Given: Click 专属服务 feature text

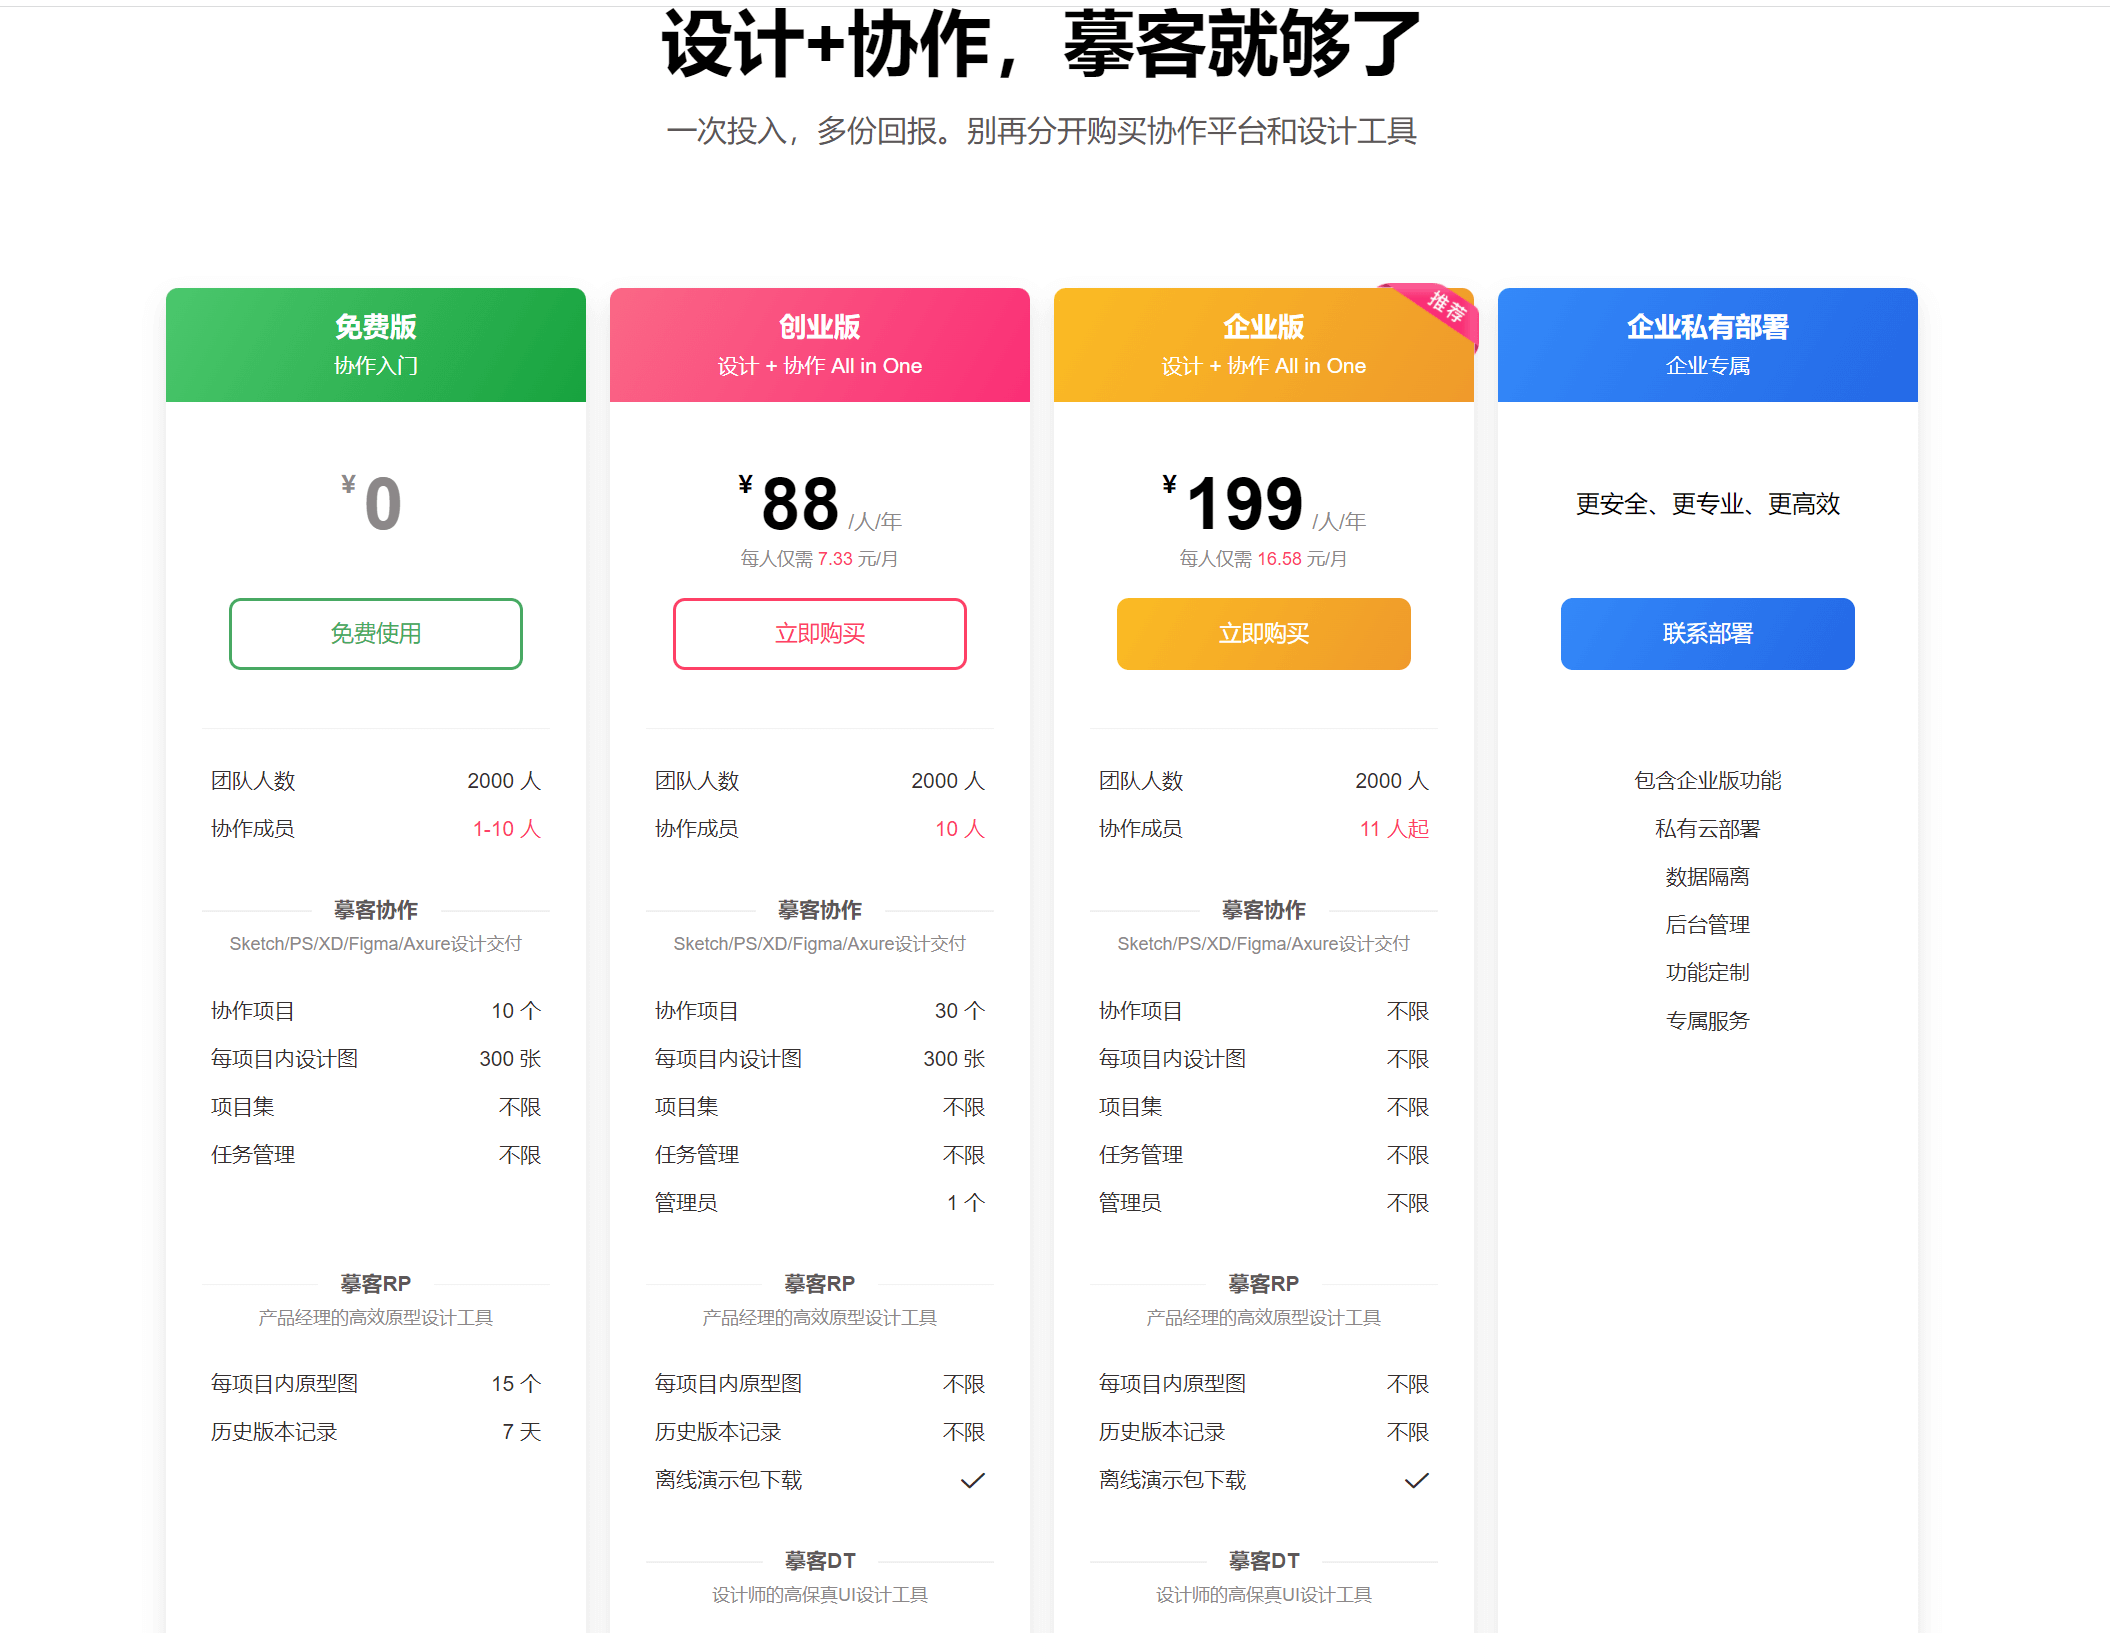Looking at the screenshot, I should click(1708, 1021).
